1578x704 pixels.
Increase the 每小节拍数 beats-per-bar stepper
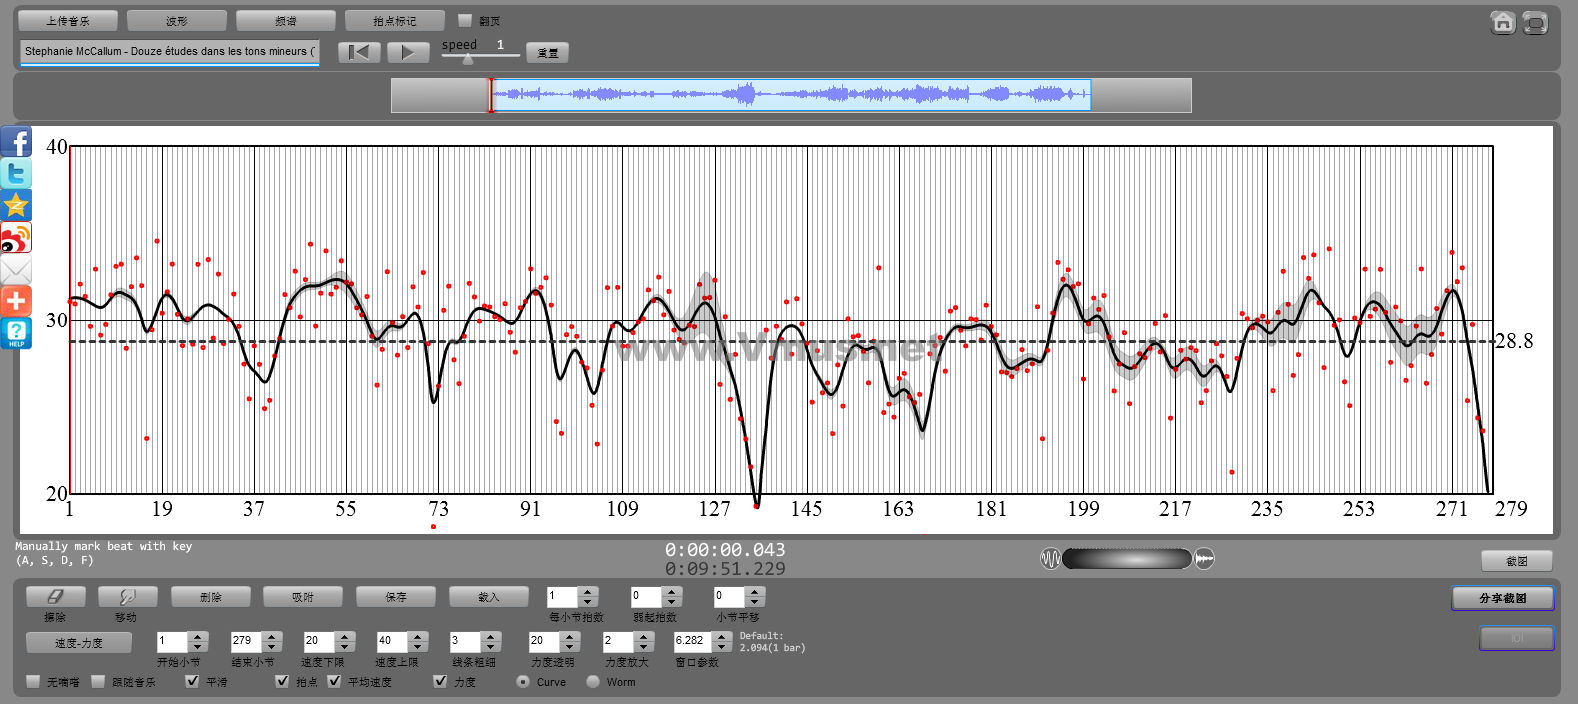point(588,591)
